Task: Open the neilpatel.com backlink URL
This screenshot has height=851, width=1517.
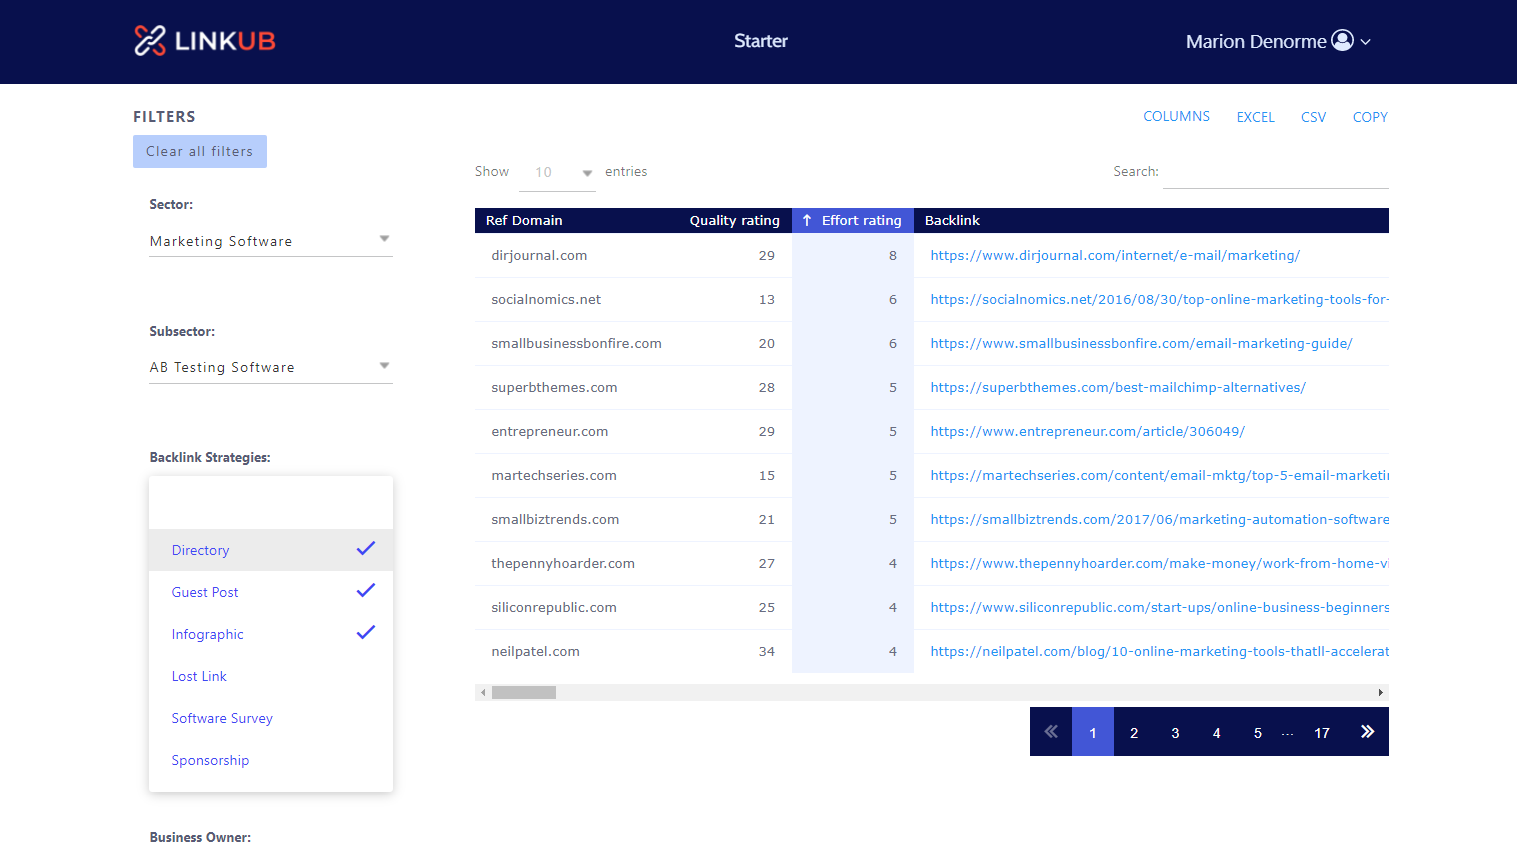Action: pos(1159,651)
